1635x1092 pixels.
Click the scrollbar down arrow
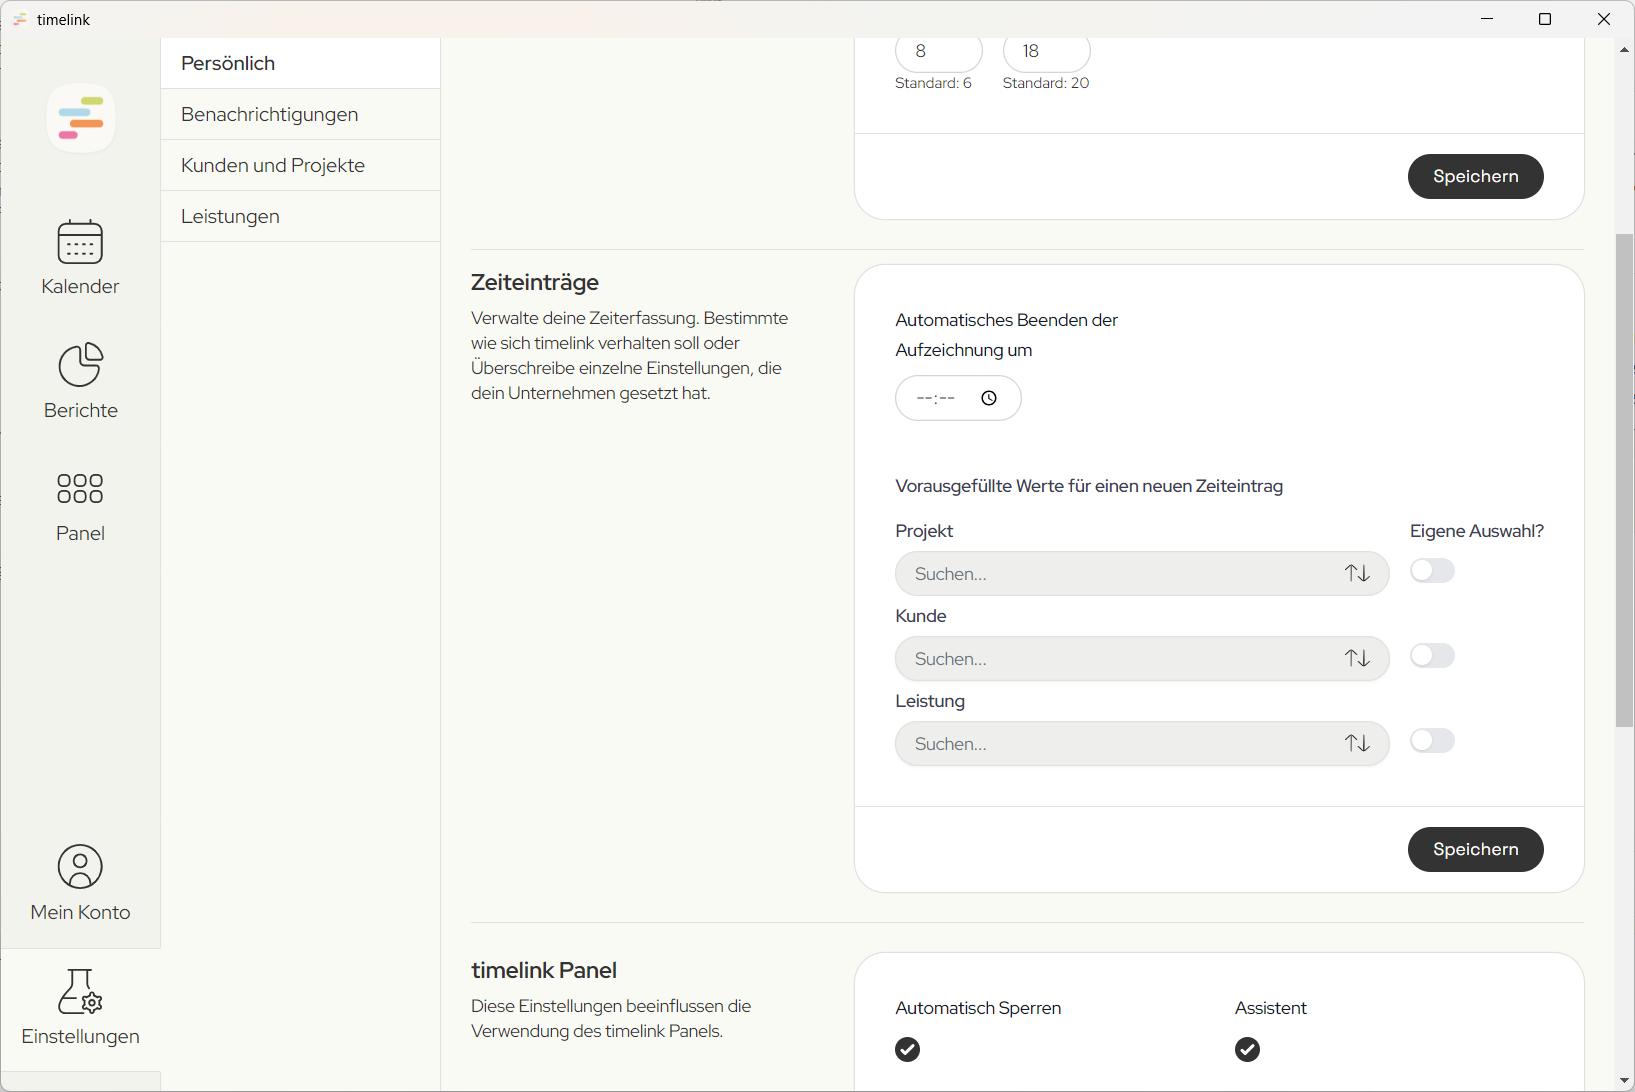(1625, 1081)
